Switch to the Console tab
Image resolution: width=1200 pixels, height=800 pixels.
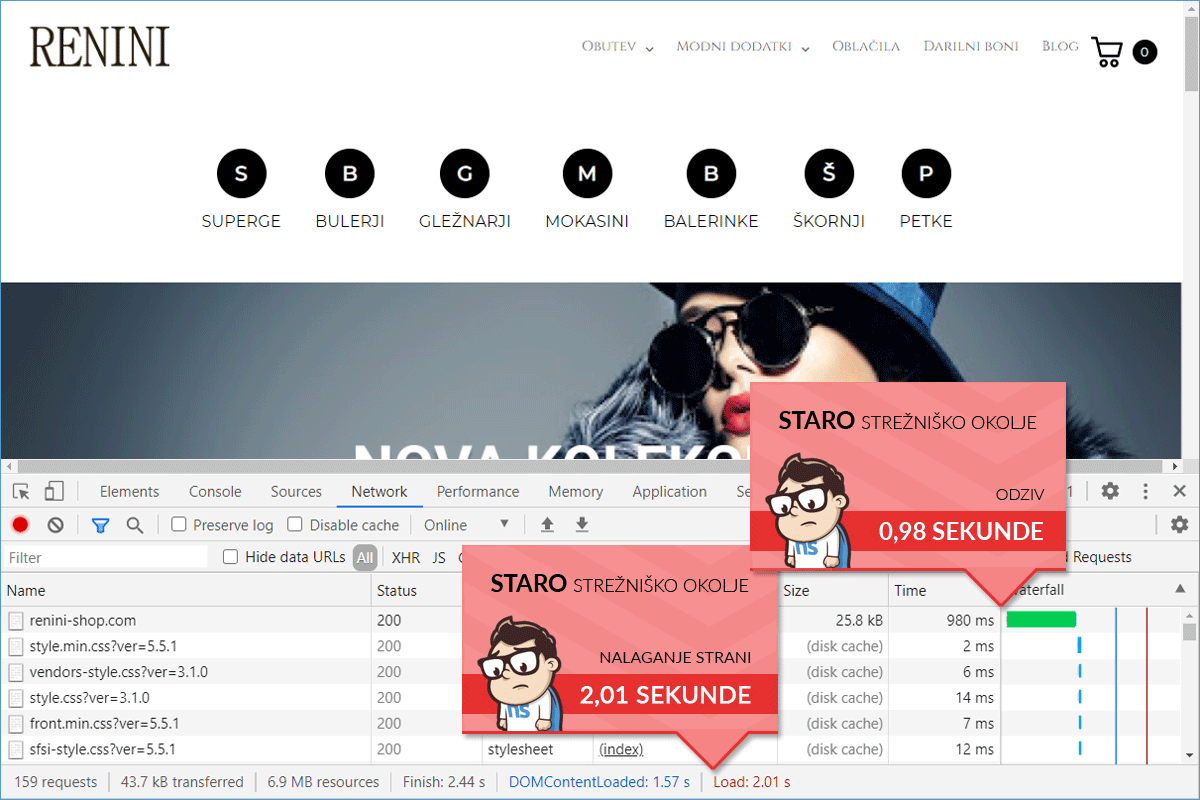tap(215, 491)
